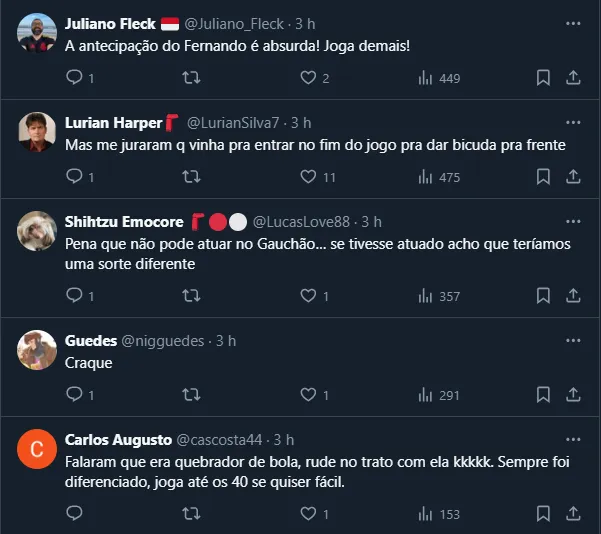The image size is (601, 534).
Task: View analytics of Juliano Fleck's tweet
Action: click(425, 78)
